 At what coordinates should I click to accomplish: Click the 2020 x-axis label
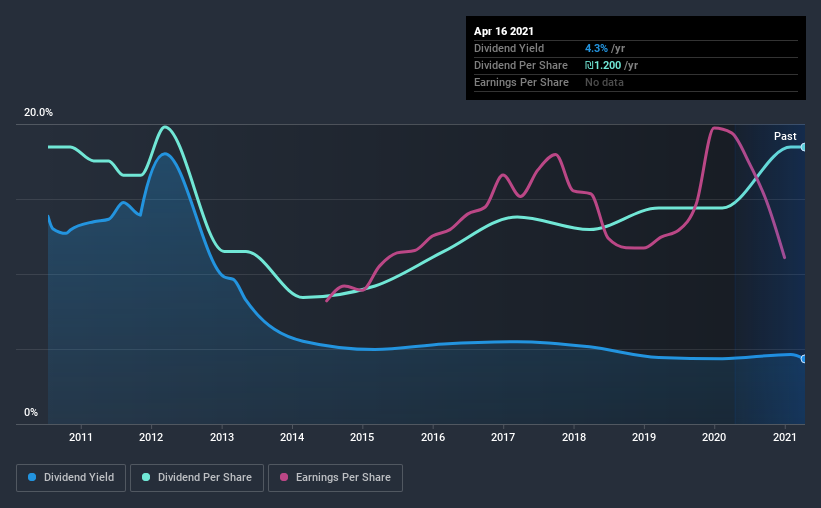click(714, 437)
